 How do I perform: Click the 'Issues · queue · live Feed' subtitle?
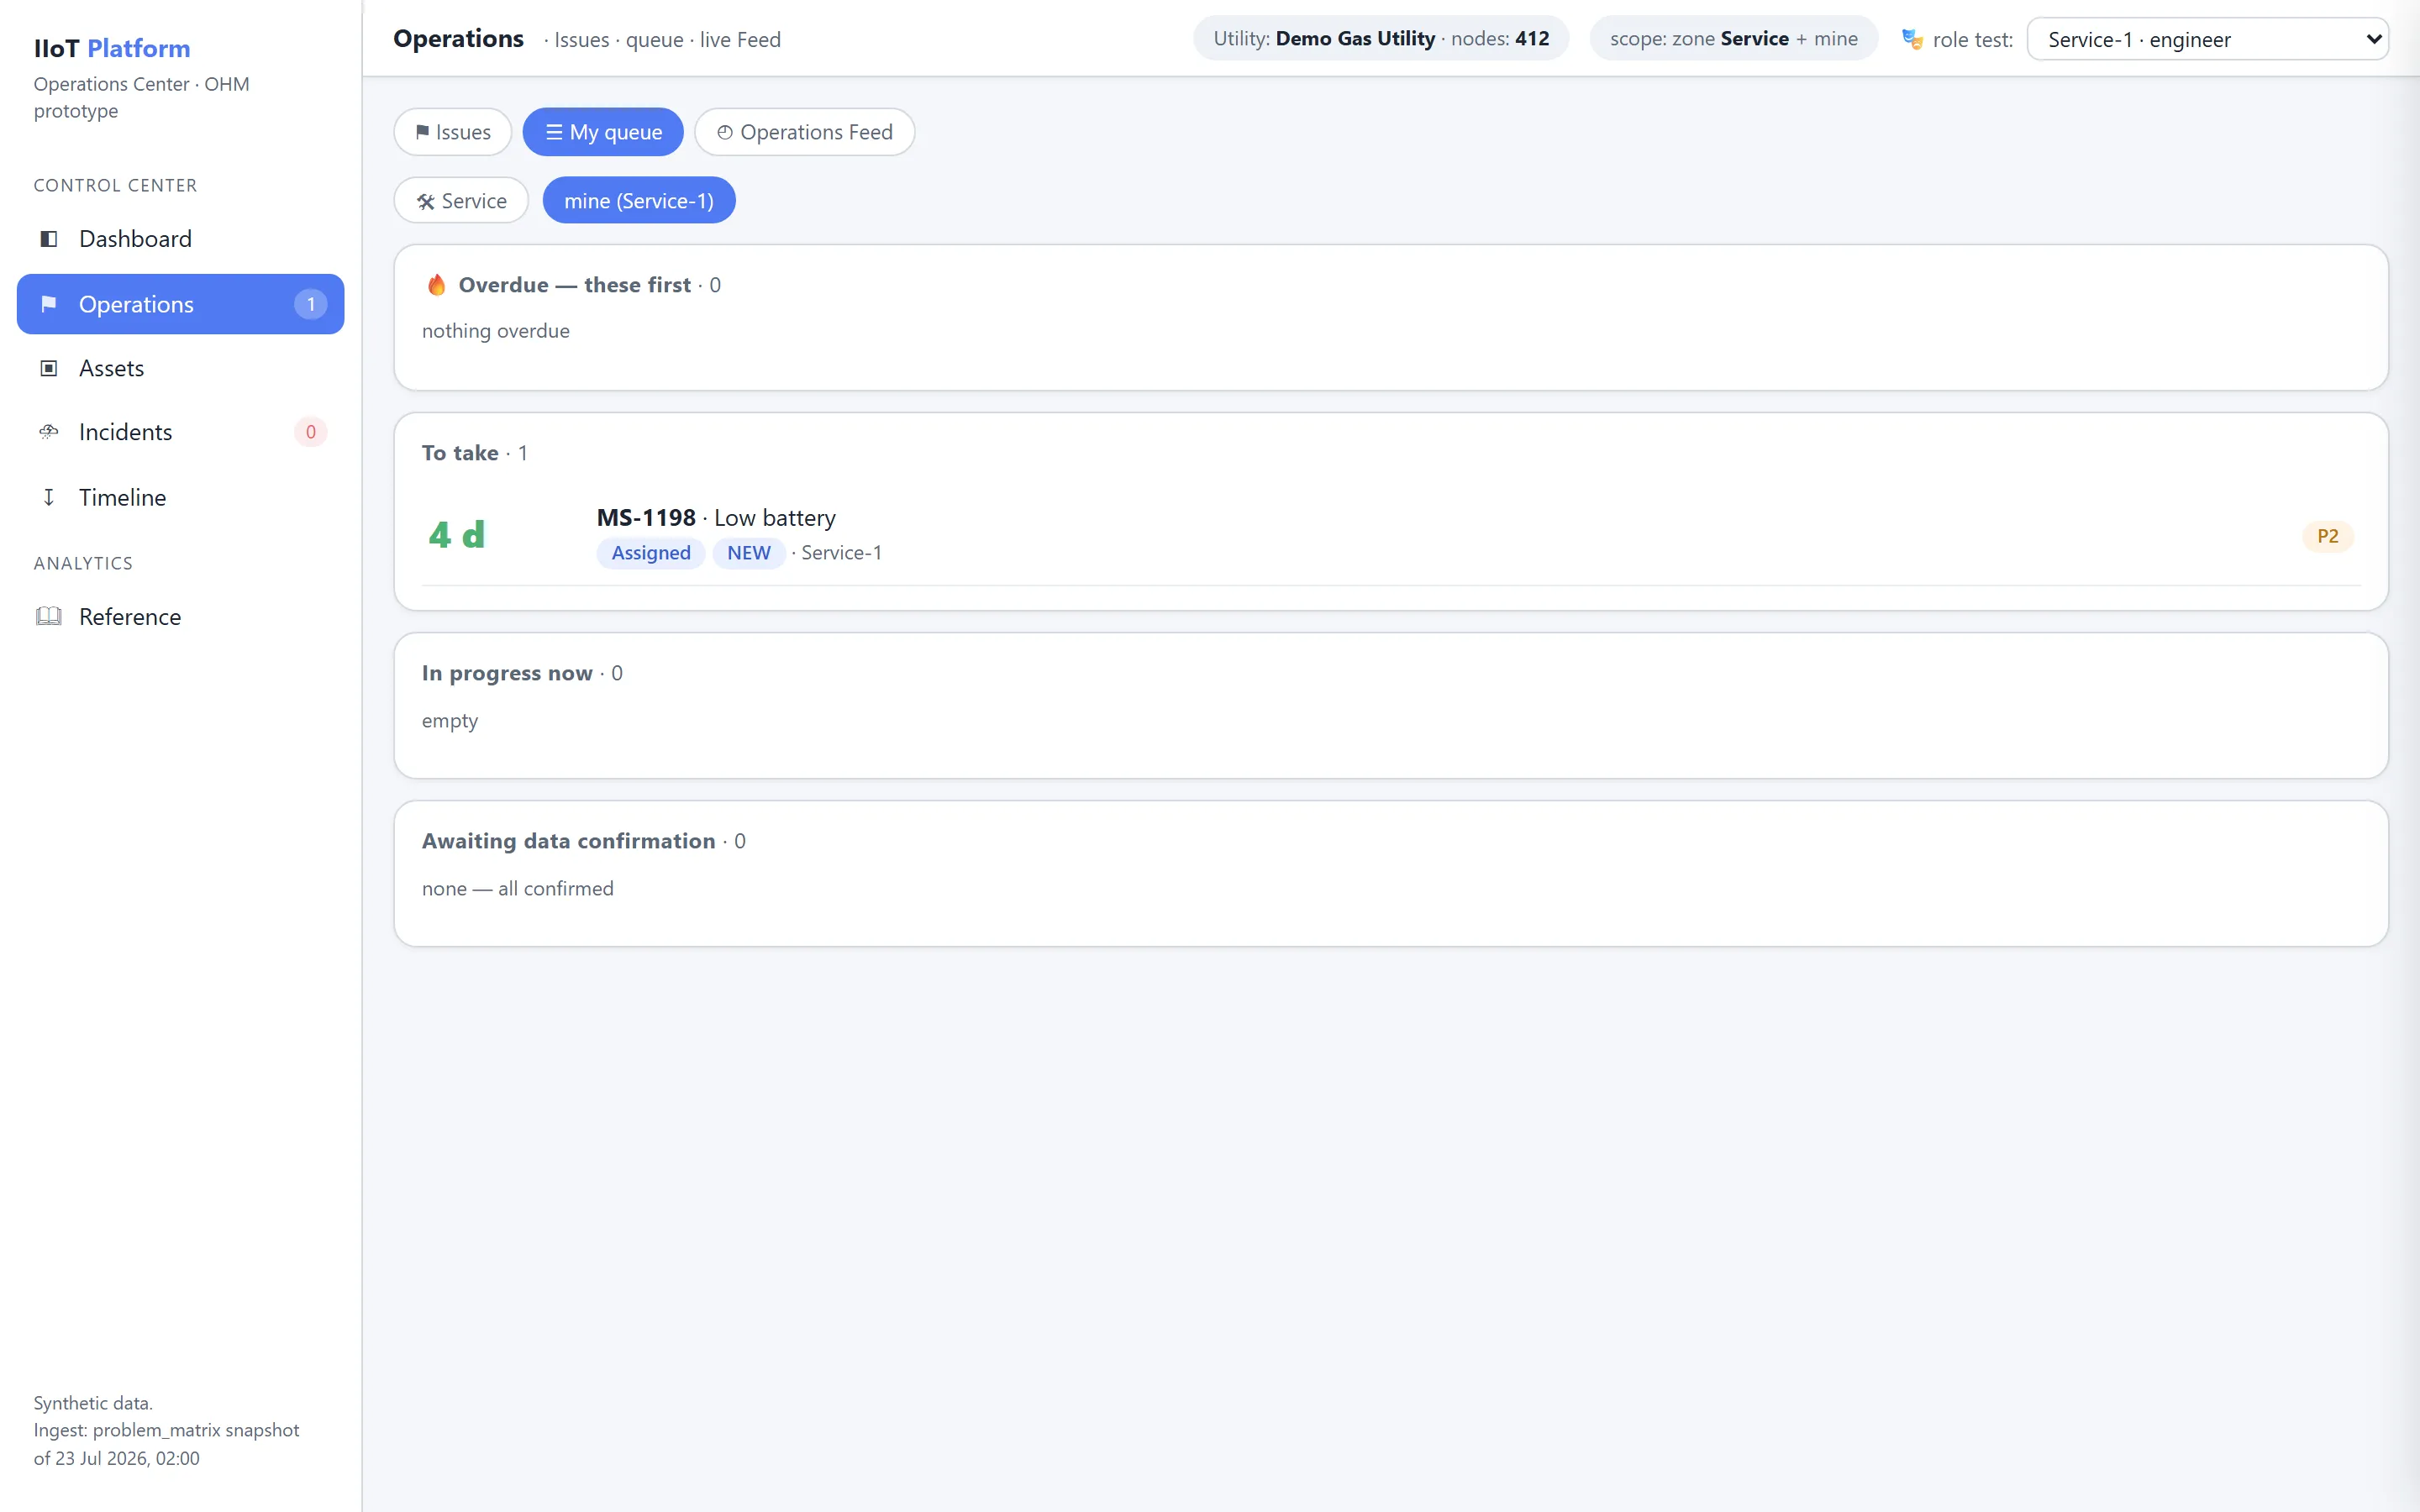point(662,40)
